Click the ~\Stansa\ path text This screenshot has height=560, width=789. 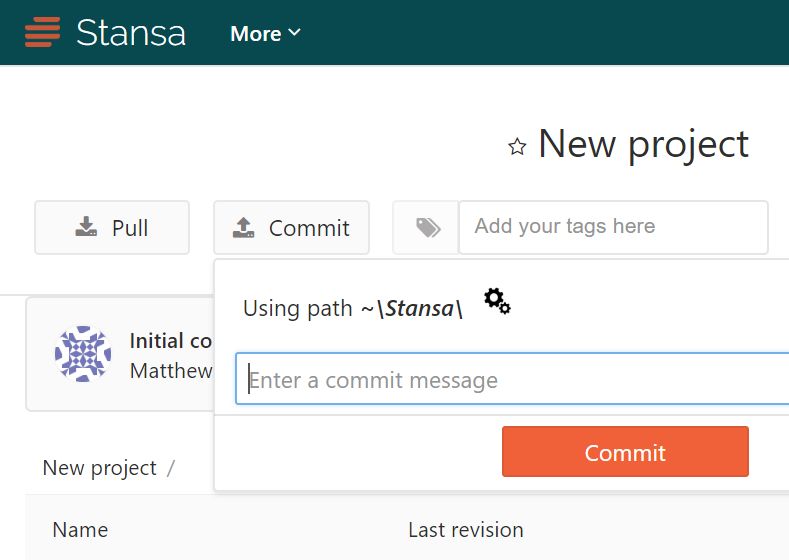click(x=412, y=308)
